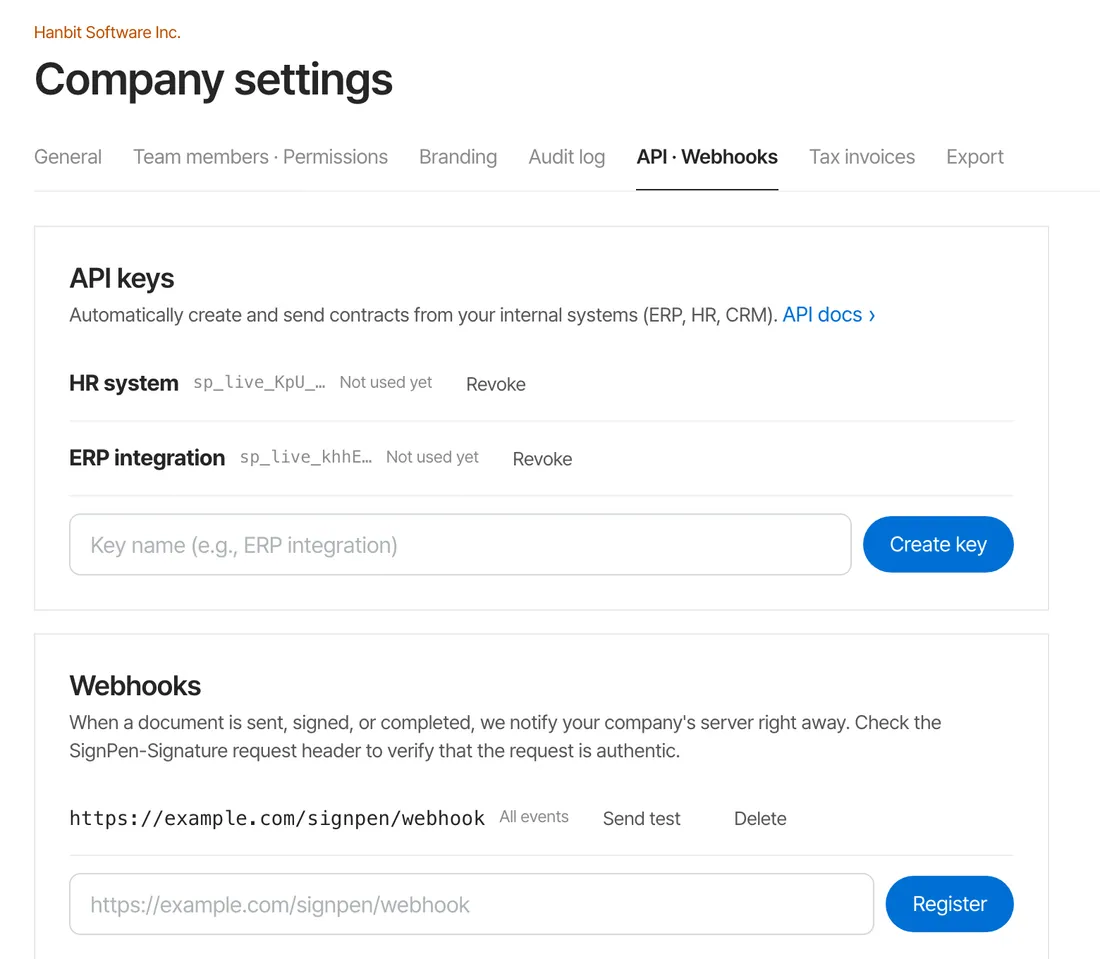Select the API · Webhooks tab

point(707,156)
